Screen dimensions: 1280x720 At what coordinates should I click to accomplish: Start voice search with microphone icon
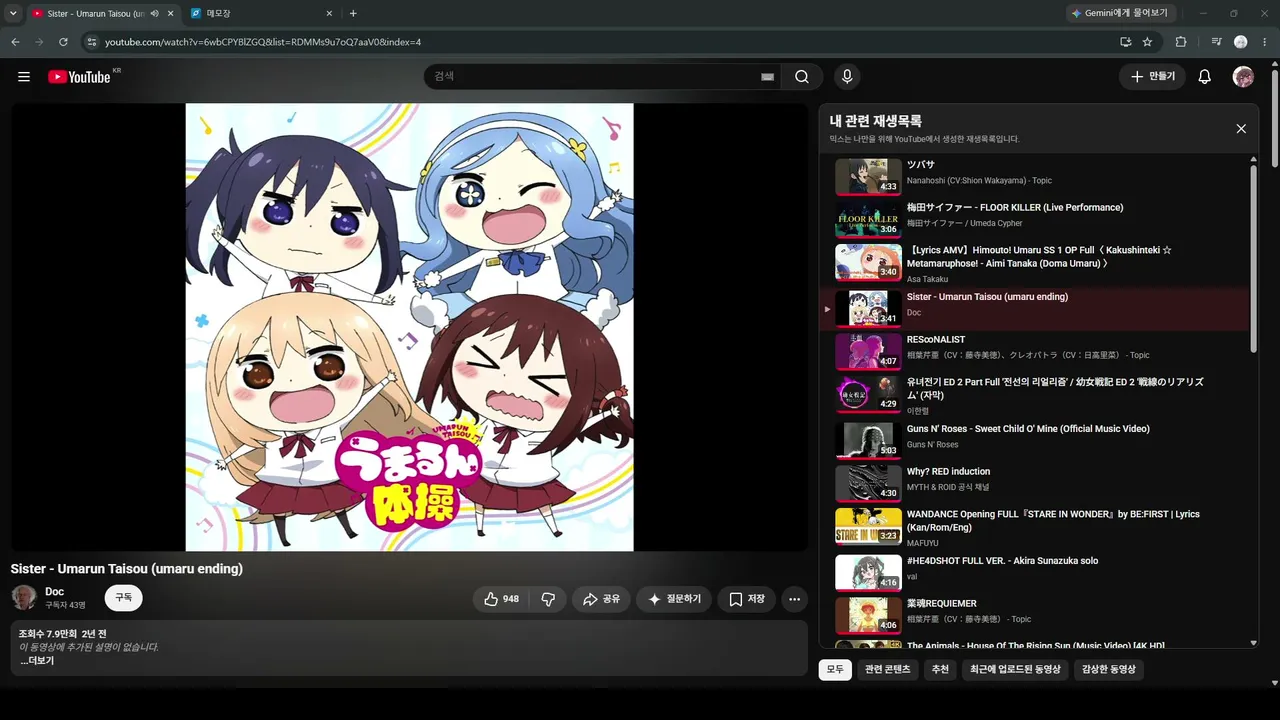point(847,77)
